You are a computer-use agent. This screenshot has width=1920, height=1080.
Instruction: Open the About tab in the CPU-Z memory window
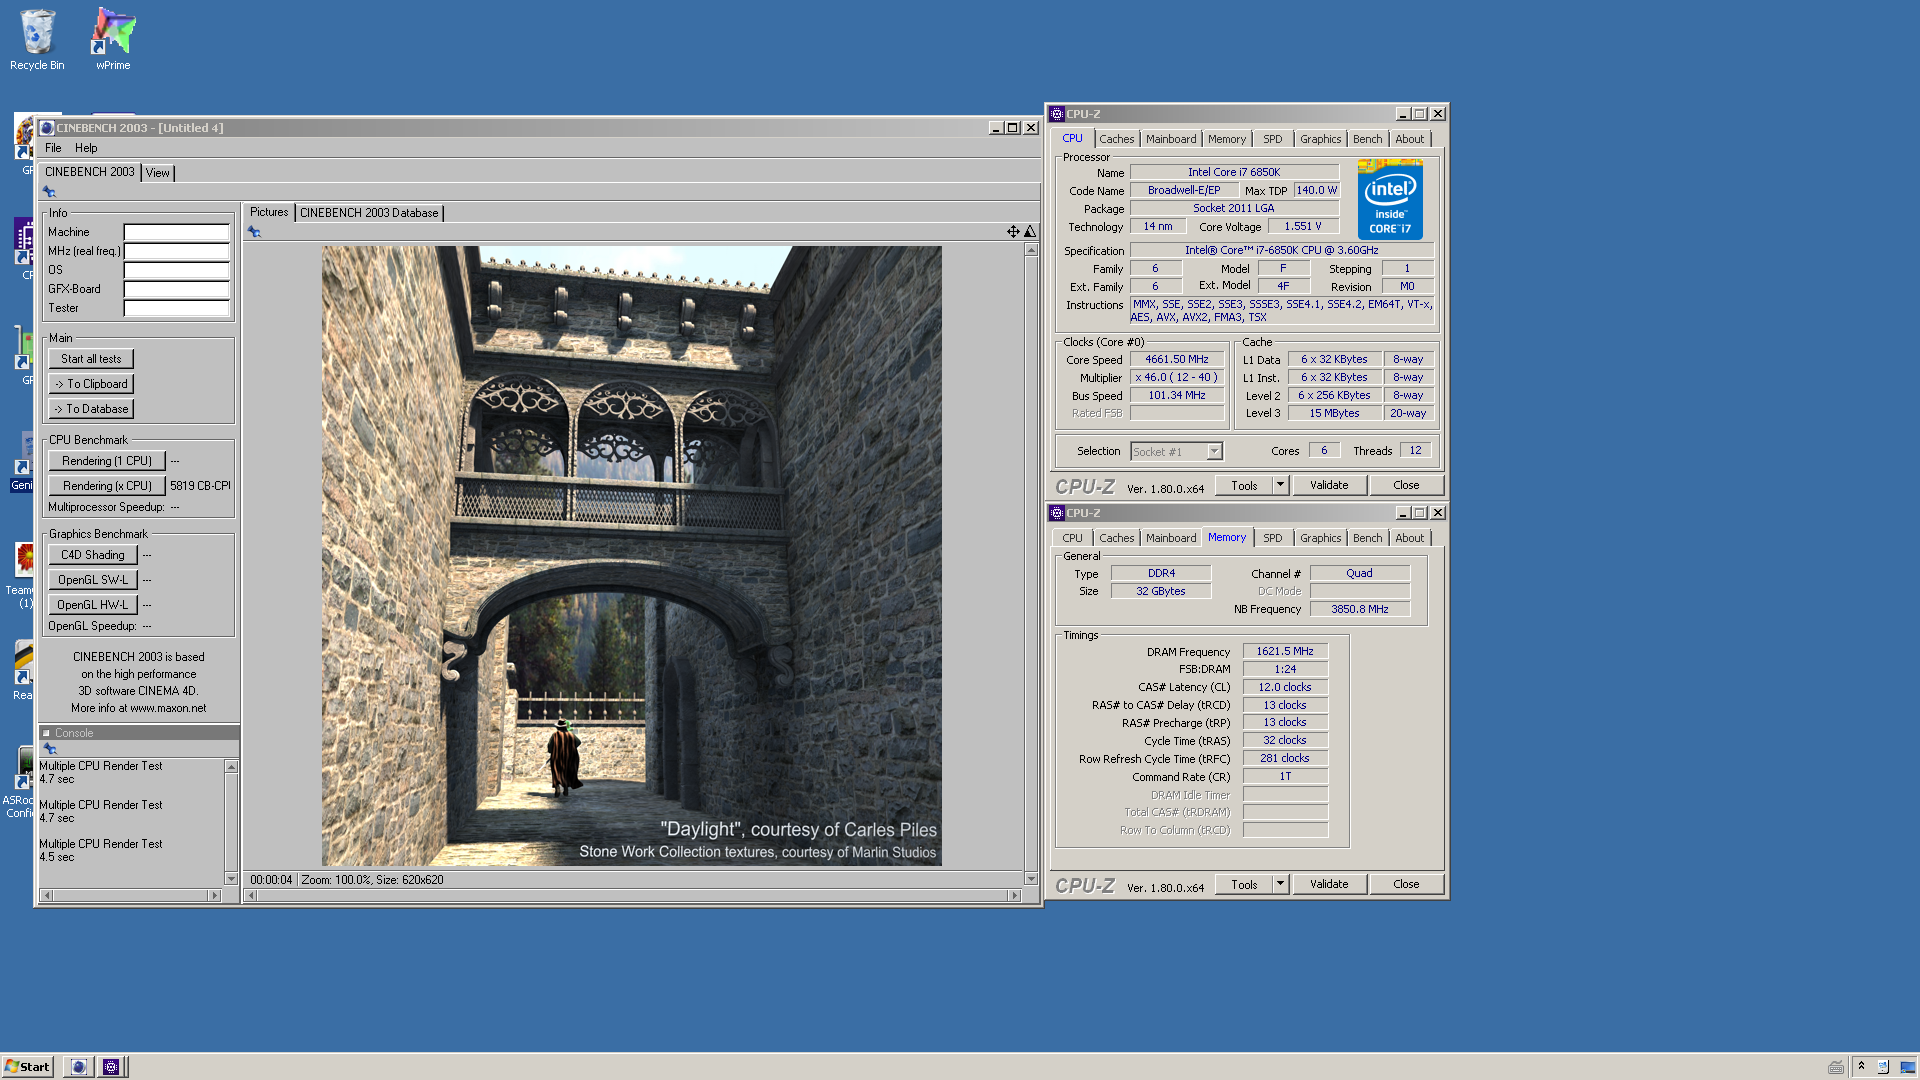click(x=1409, y=538)
